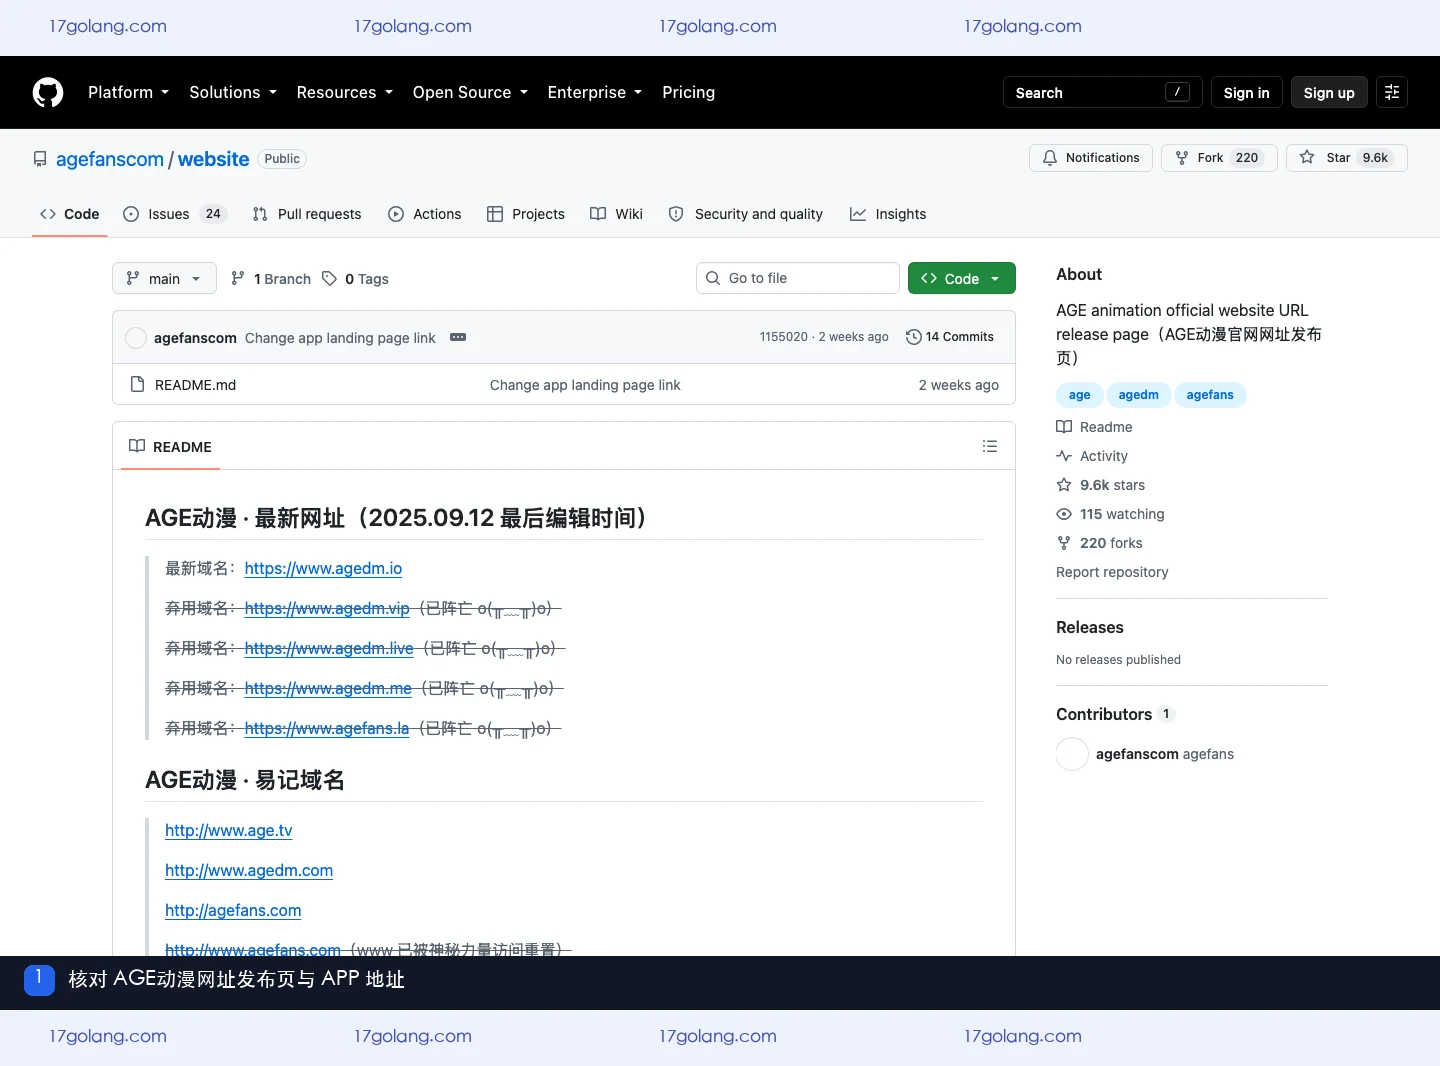Open the http://www.age.tv link
Image resolution: width=1440 pixels, height=1066 pixels.
coord(229,830)
